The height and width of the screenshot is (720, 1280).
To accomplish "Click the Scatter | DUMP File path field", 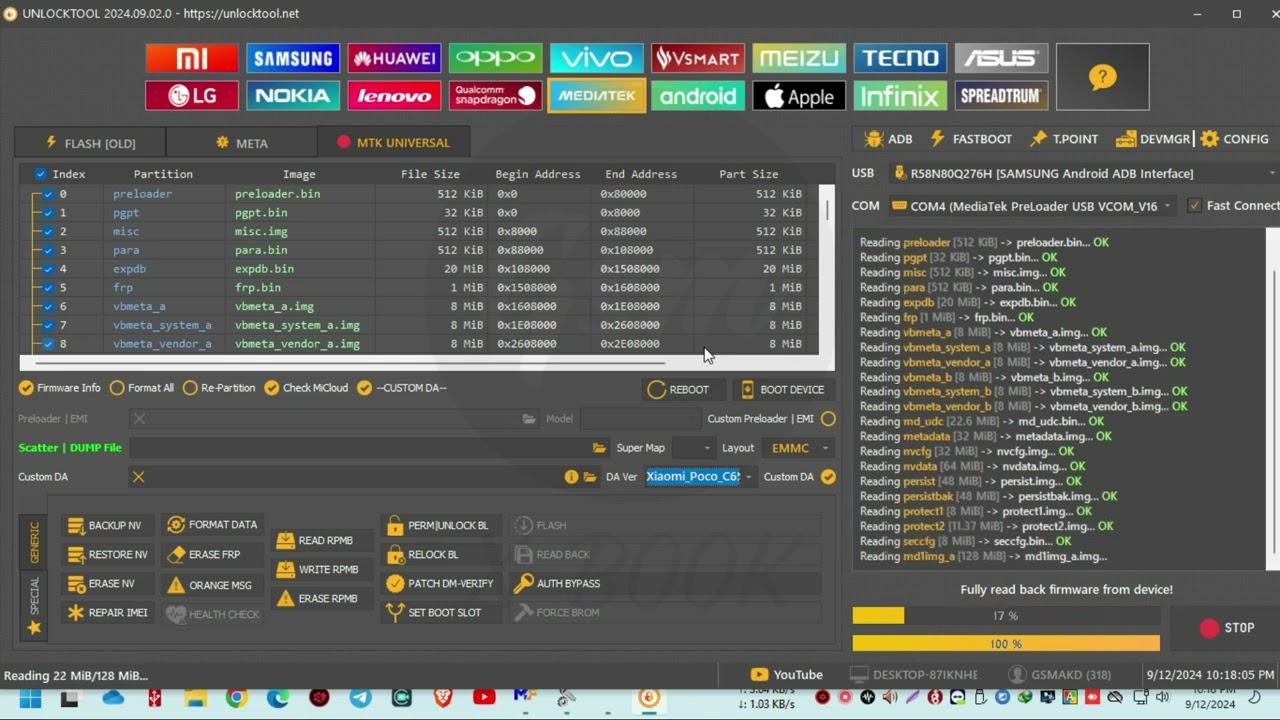I will [359, 448].
